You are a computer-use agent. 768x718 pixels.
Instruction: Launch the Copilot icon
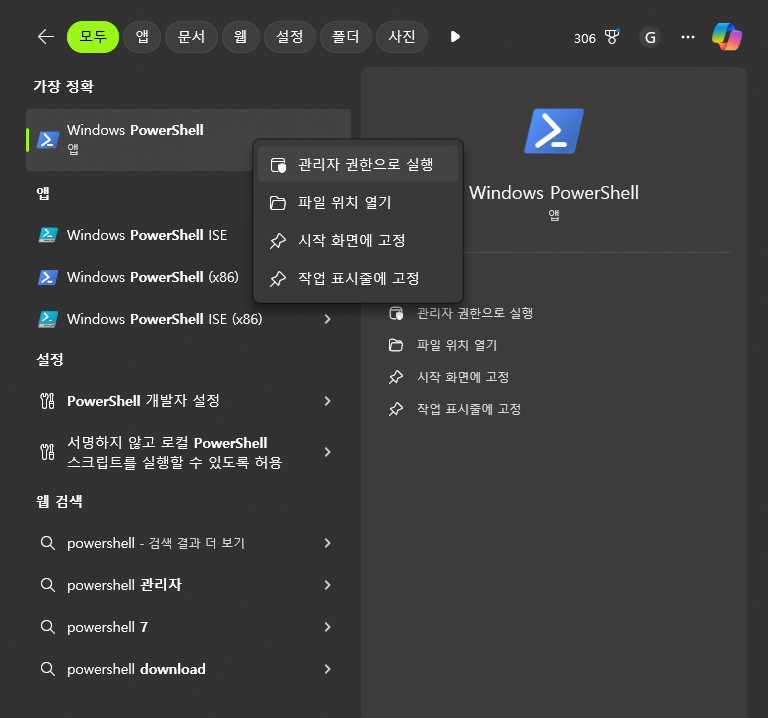coord(727,37)
